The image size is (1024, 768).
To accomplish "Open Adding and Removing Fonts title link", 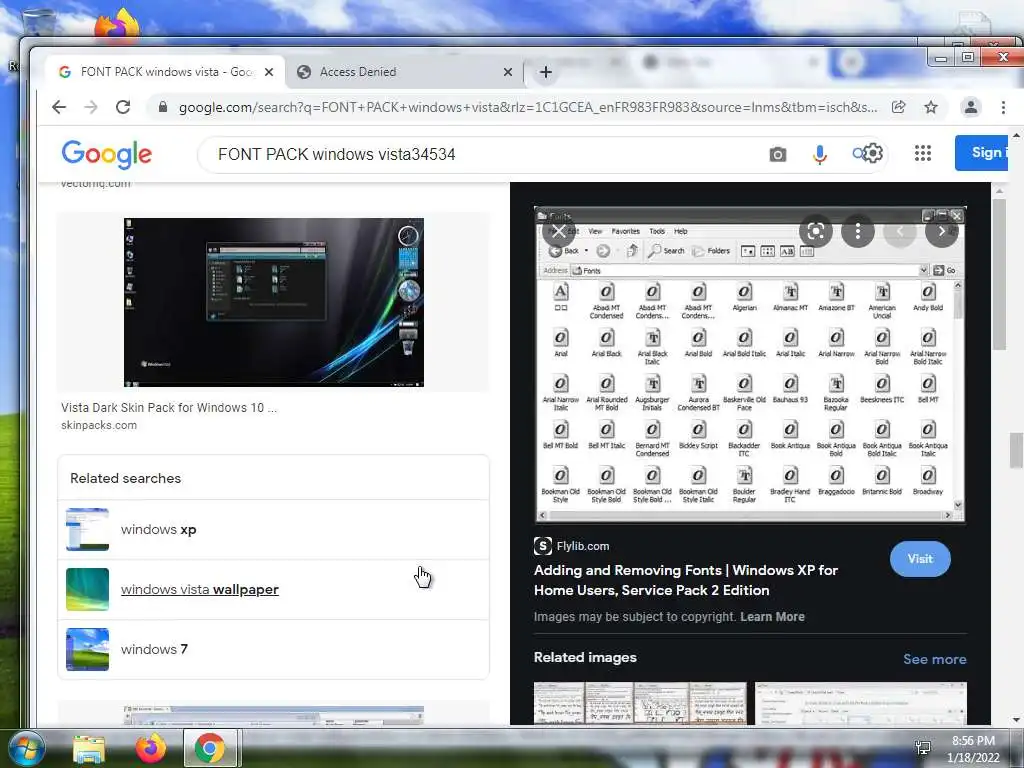I will click(x=686, y=580).
